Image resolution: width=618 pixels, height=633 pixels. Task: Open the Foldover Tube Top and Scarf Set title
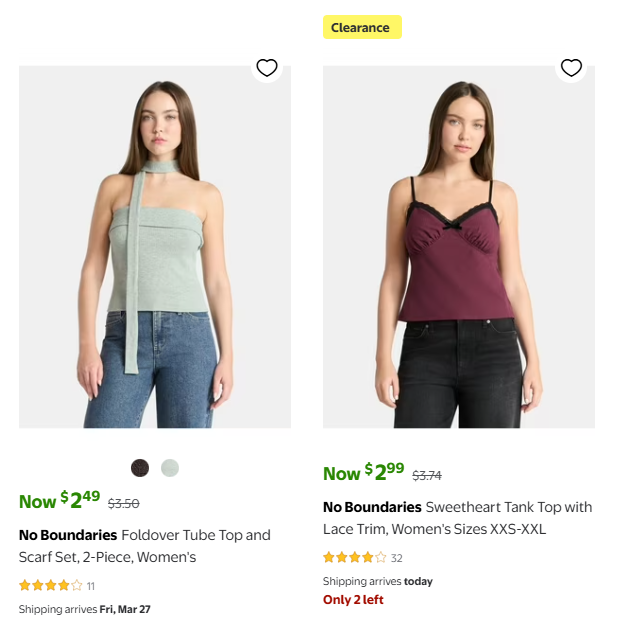click(145, 546)
